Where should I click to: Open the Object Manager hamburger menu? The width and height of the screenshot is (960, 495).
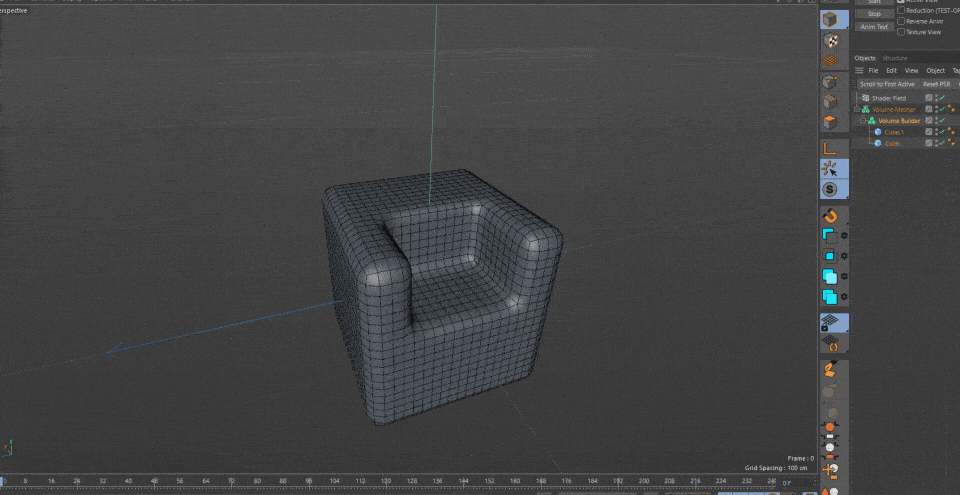[x=859, y=71]
